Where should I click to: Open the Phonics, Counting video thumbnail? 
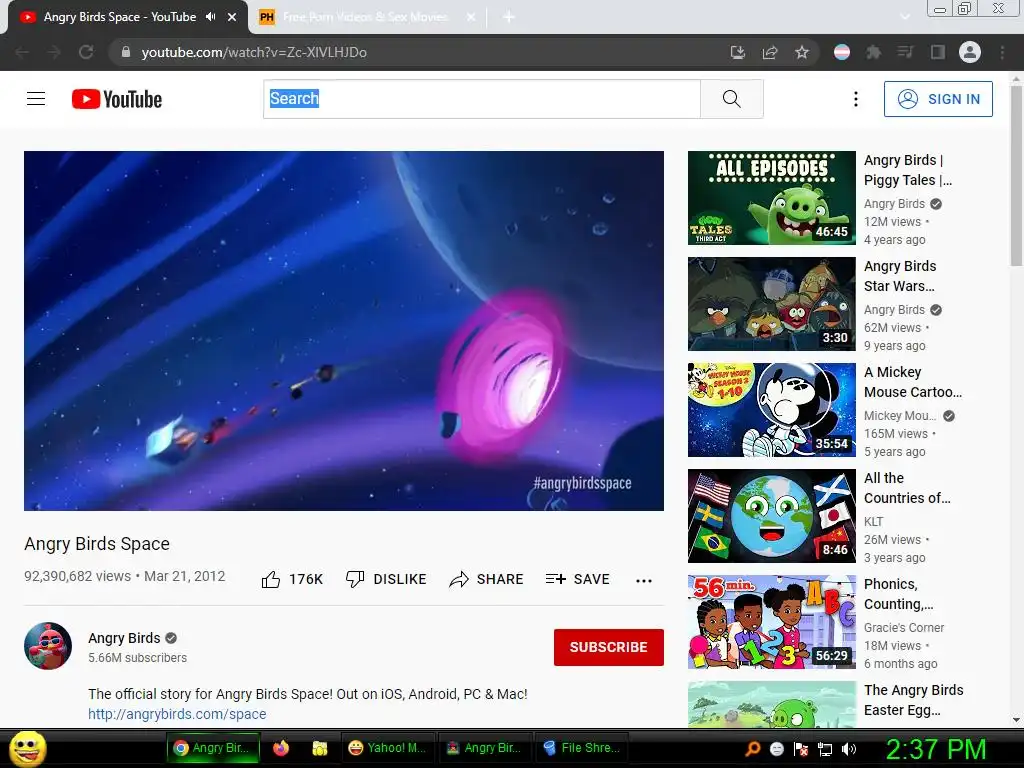tap(771, 622)
